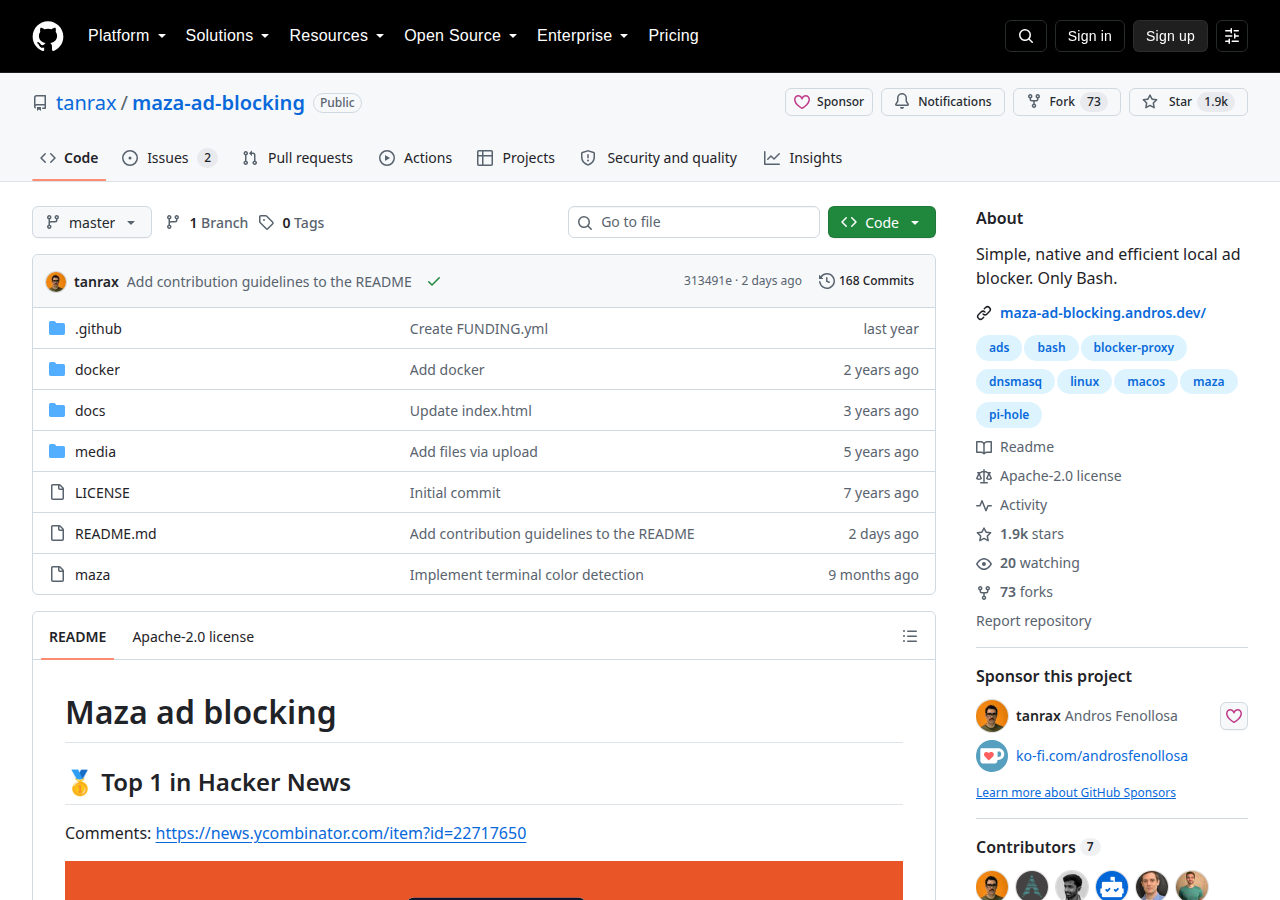Go to the Actions tab
This screenshot has height=900, width=1280.
click(x=416, y=158)
